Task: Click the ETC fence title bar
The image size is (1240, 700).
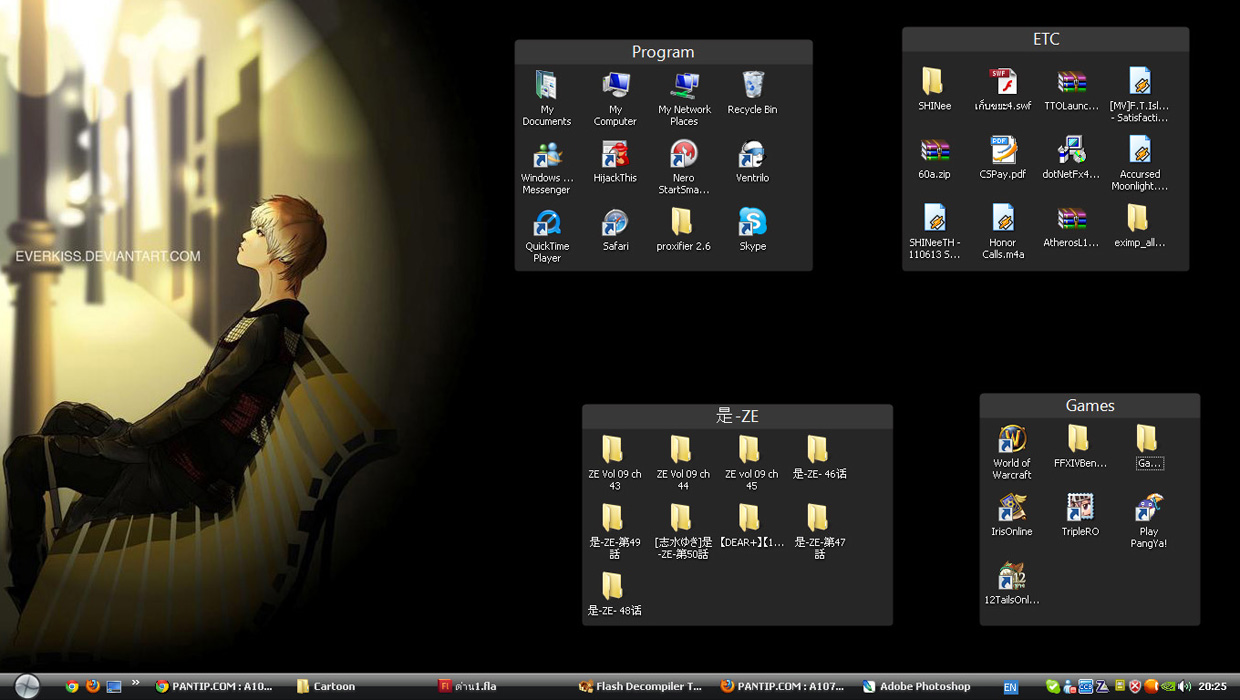Action: pyautogui.click(x=1045, y=39)
